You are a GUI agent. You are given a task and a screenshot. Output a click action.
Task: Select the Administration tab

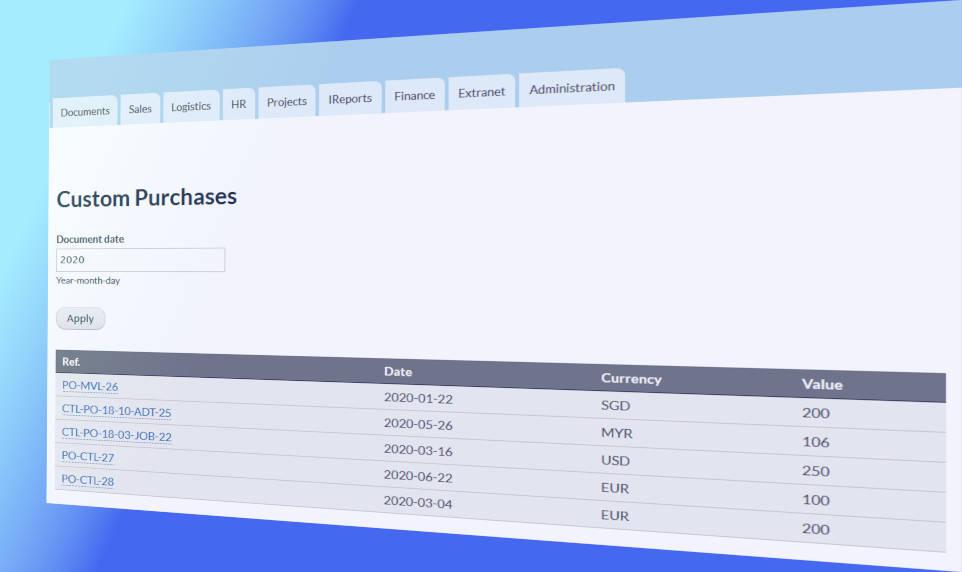[x=572, y=88]
